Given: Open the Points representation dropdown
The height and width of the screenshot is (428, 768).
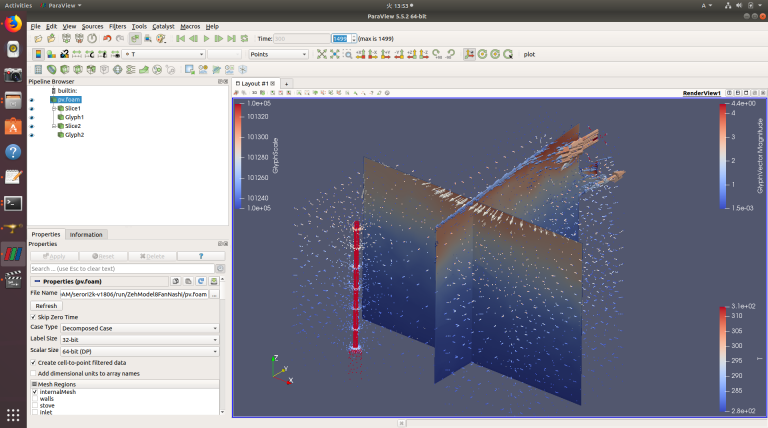Looking at the screenshot, I should pos(278,54).
